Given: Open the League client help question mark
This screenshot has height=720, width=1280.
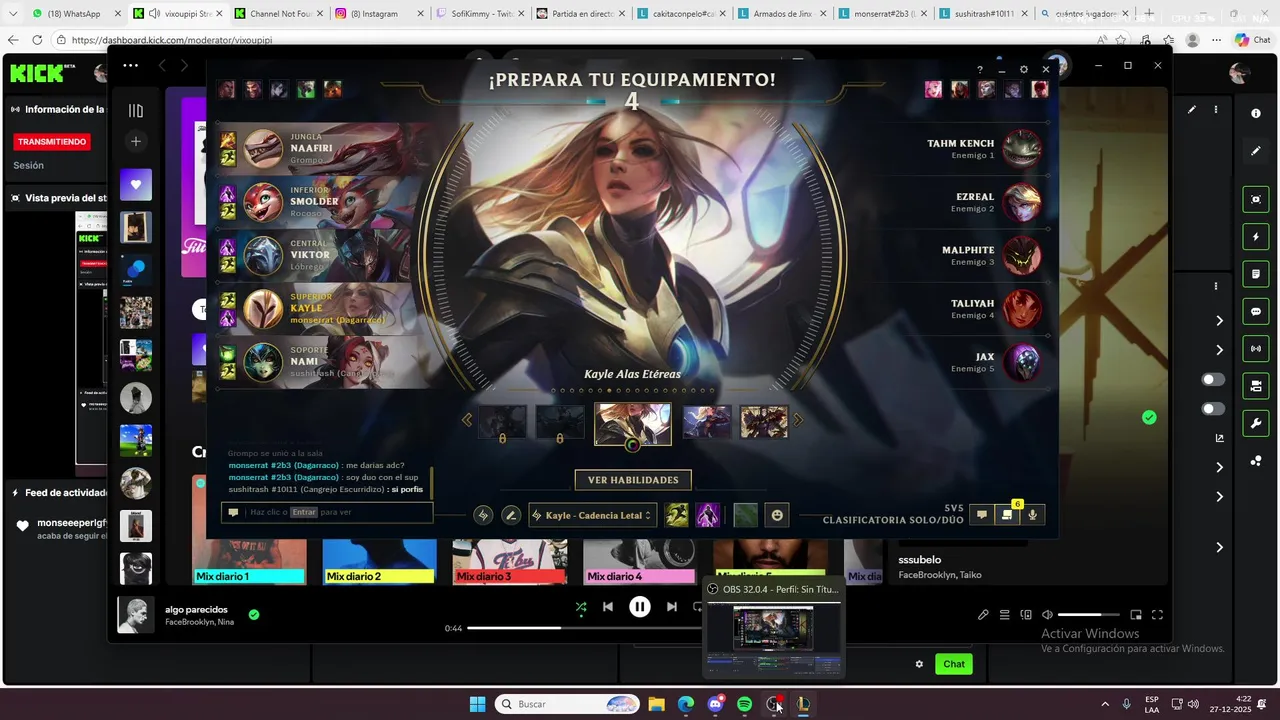Looking at the screenshot, I should (980, 70).
